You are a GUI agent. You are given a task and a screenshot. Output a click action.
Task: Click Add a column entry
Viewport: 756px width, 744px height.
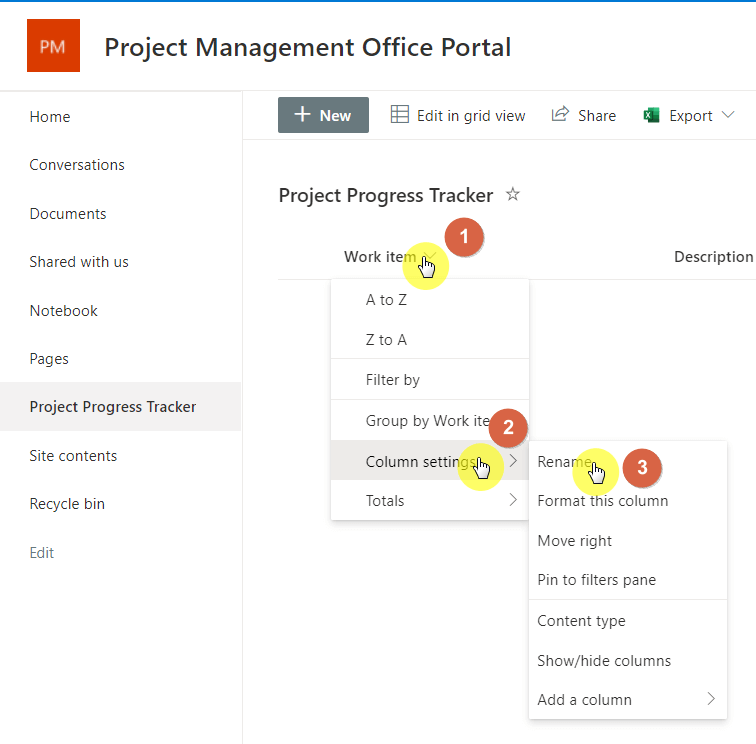point(628,699)
